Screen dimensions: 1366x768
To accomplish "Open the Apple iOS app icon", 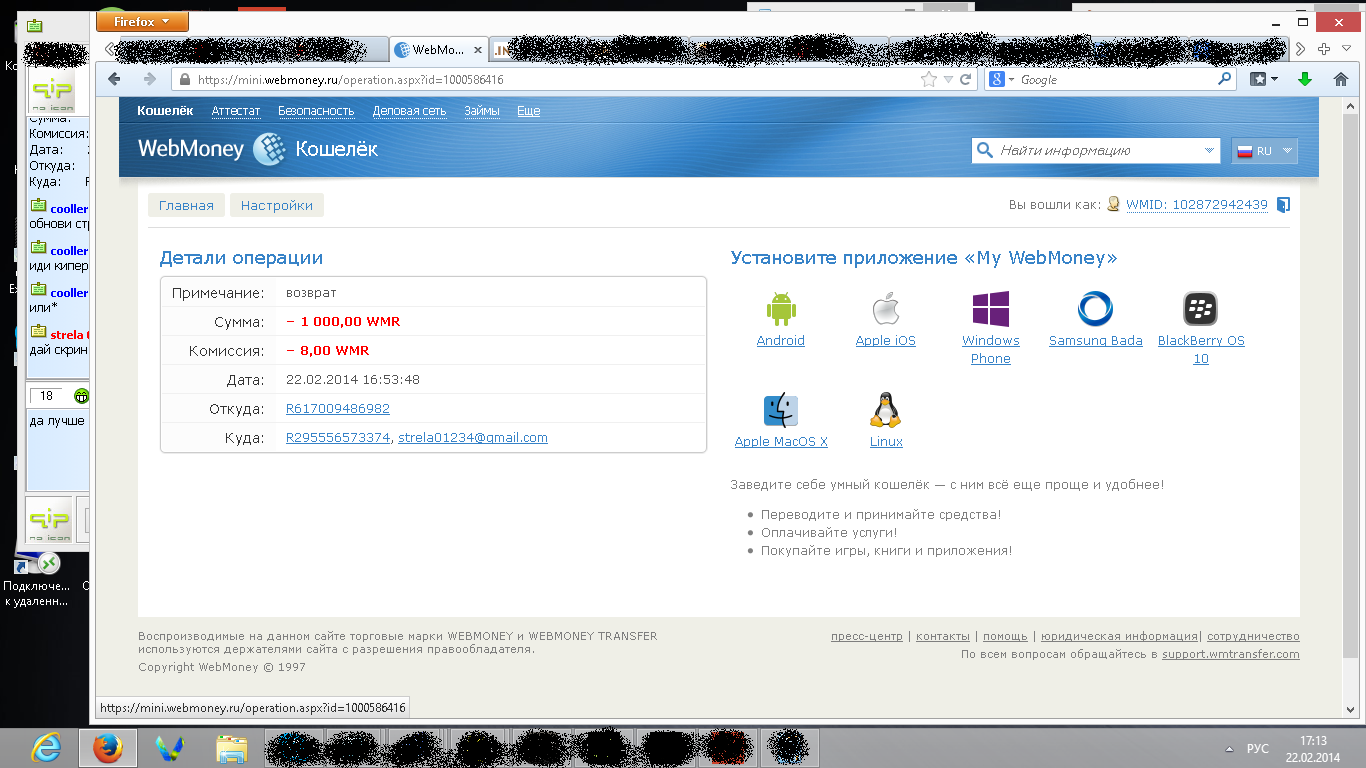I will click(x=885, y=309).
